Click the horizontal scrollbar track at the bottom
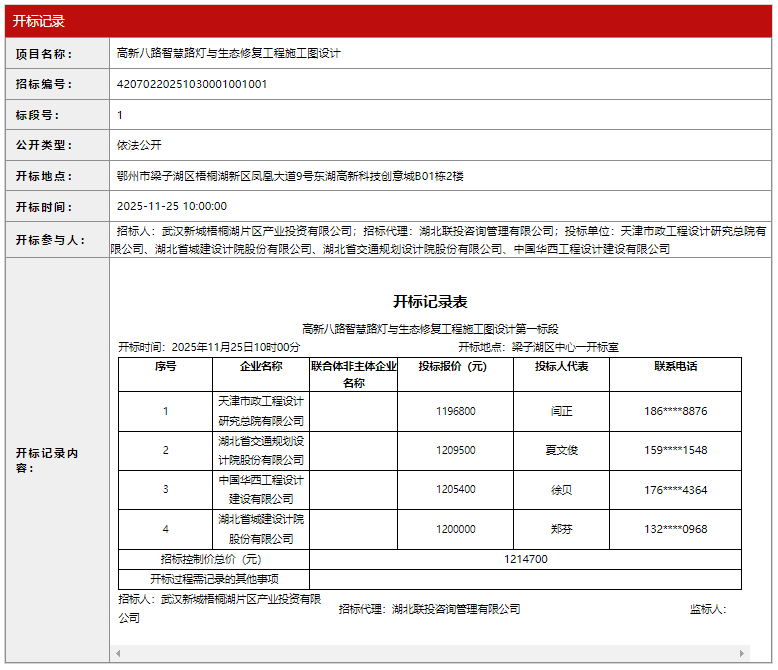The image size is (778, 670). (x=430, y=653)
